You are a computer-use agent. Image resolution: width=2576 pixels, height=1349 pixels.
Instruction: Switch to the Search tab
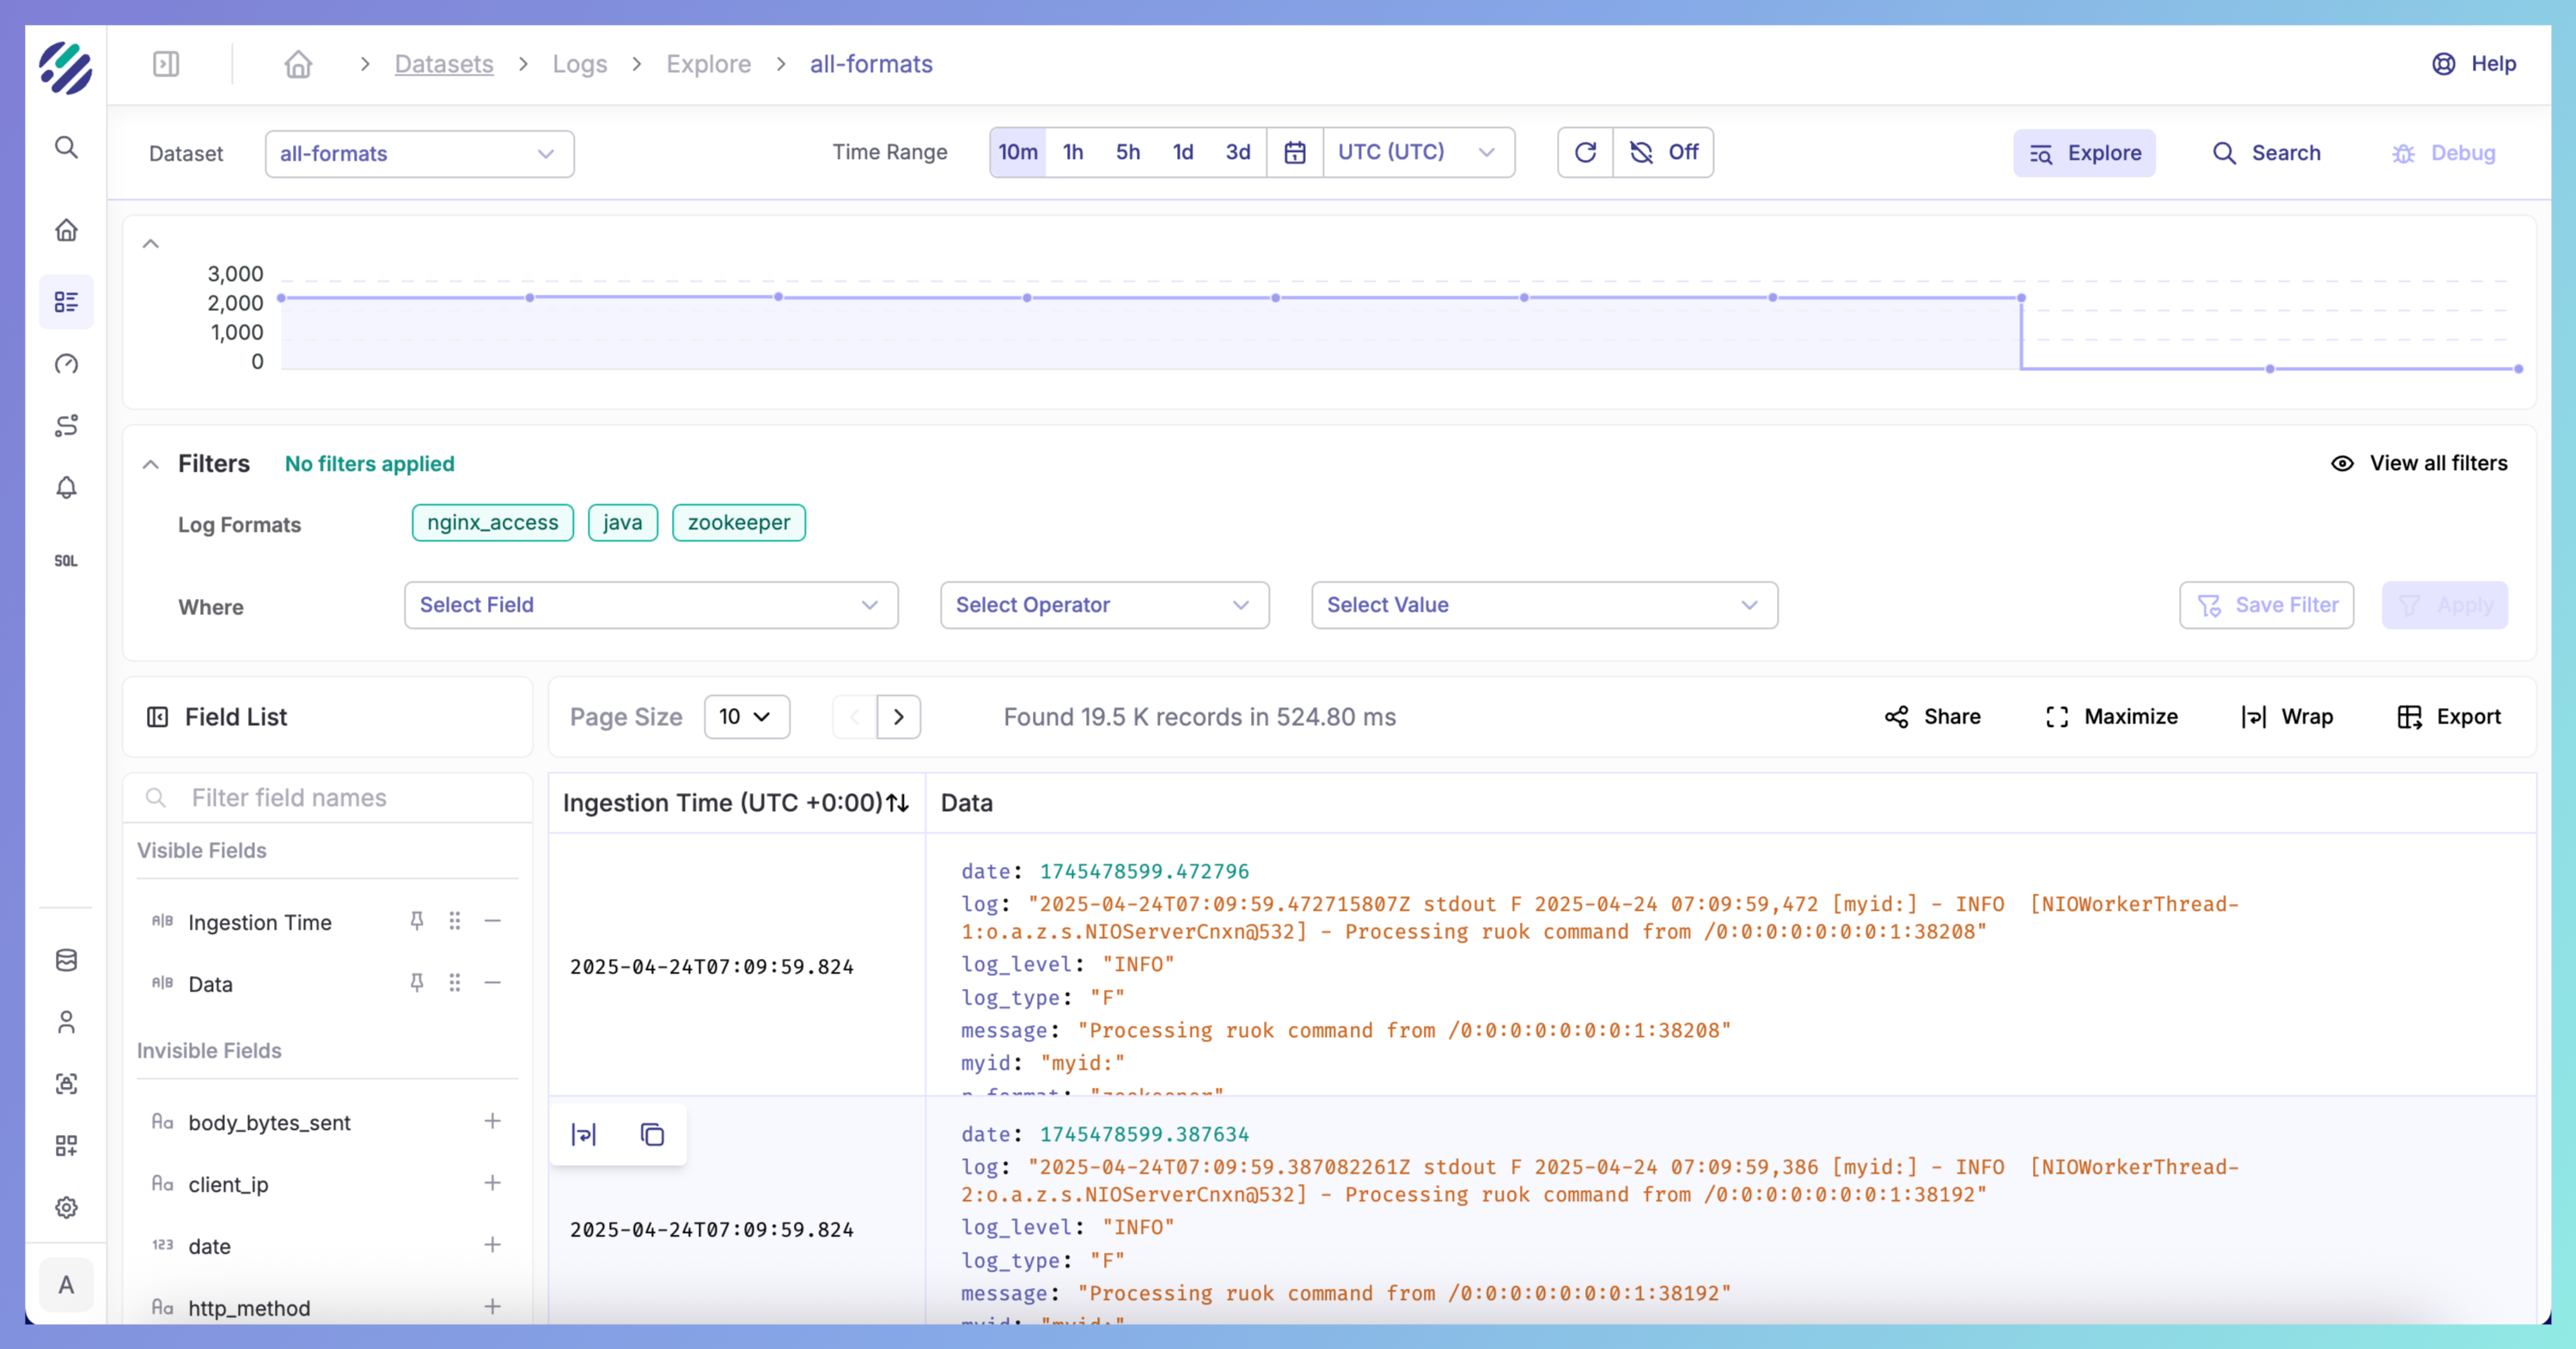[x=2267, y=153]
